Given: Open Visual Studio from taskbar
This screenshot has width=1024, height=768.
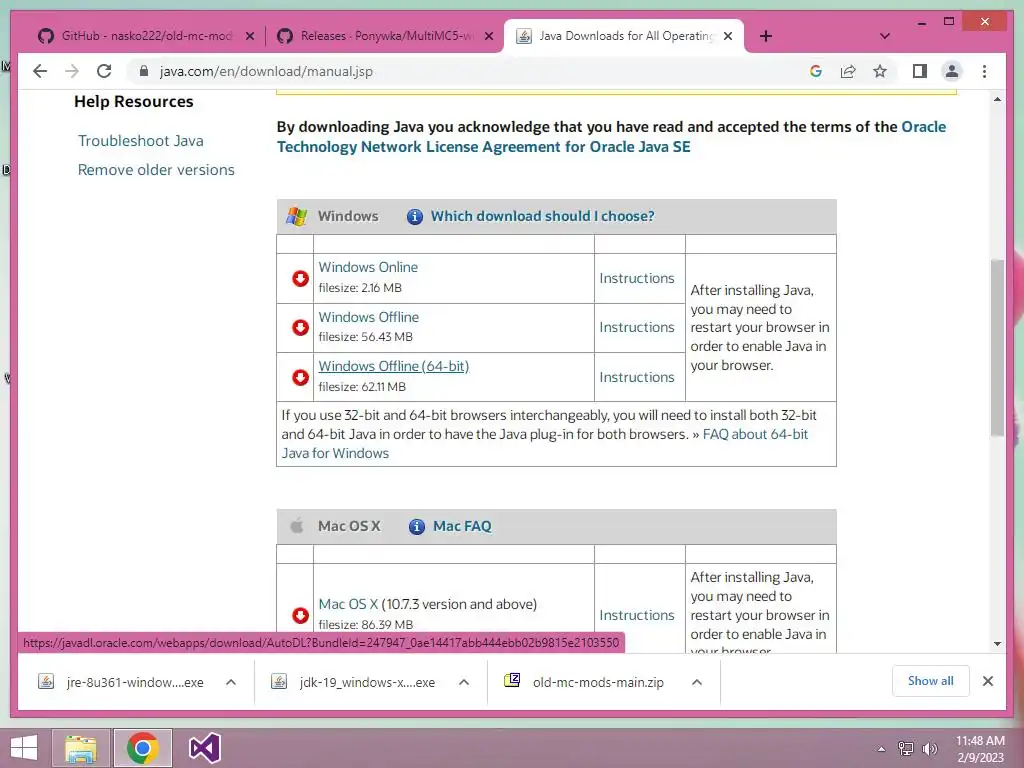Looking at the screenshot, I should click(204, 748).
